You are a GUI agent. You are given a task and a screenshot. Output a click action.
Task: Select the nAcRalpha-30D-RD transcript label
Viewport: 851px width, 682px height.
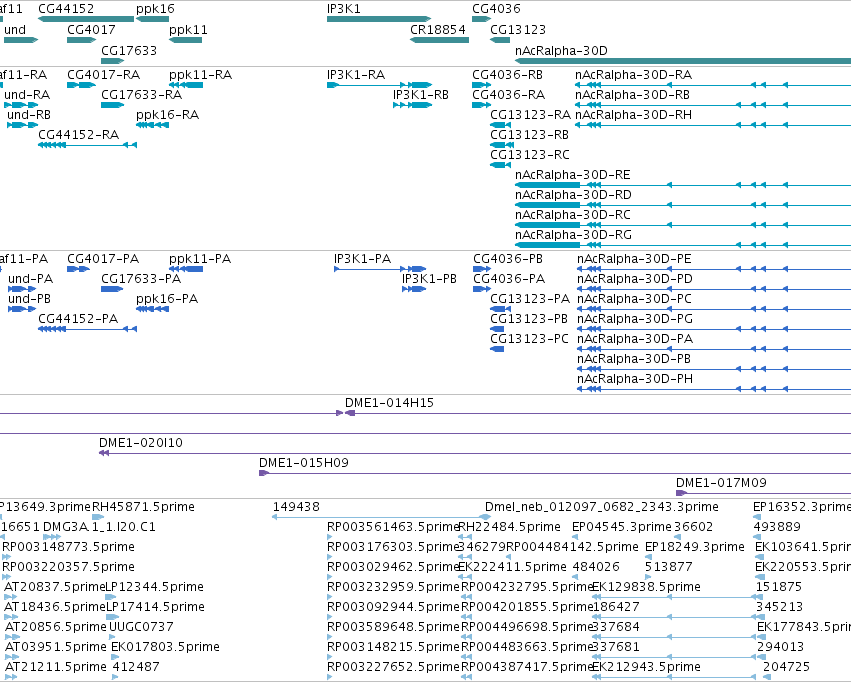573,195
